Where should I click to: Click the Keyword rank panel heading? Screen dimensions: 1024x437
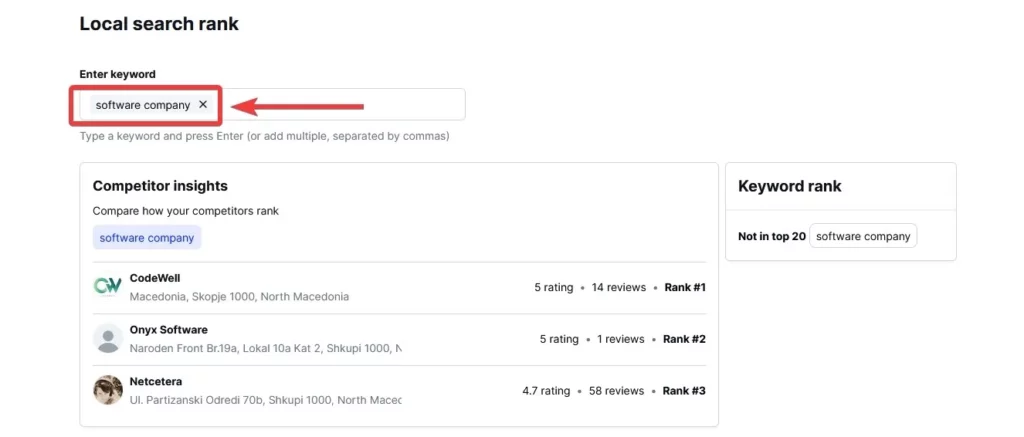point(789,186)
